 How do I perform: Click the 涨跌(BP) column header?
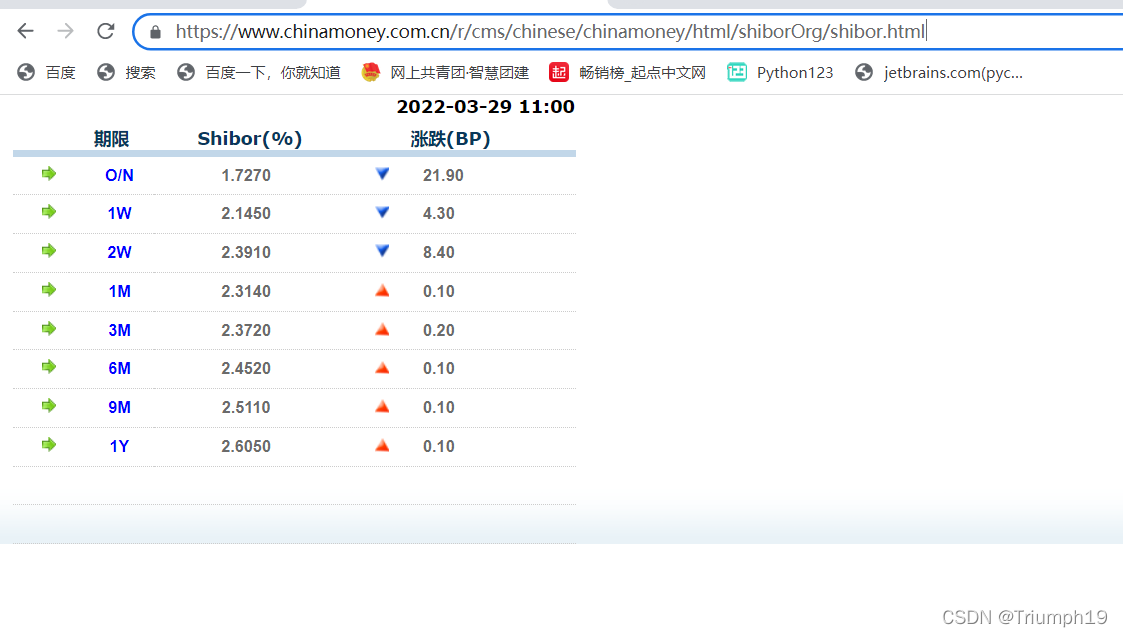click(450, 138)
